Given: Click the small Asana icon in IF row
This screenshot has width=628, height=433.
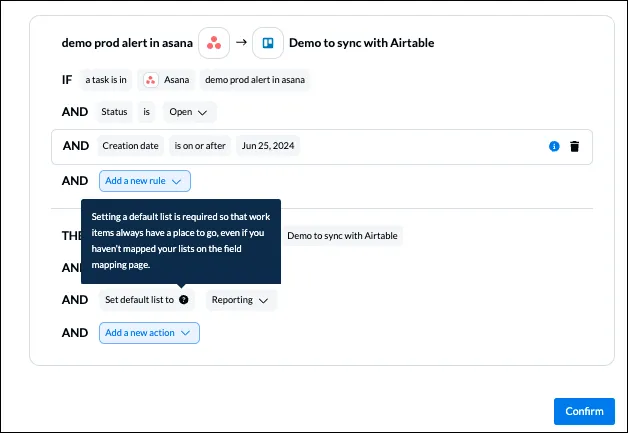Looking at the screenshot, I should pyautogui.click(x=151, y=80).
